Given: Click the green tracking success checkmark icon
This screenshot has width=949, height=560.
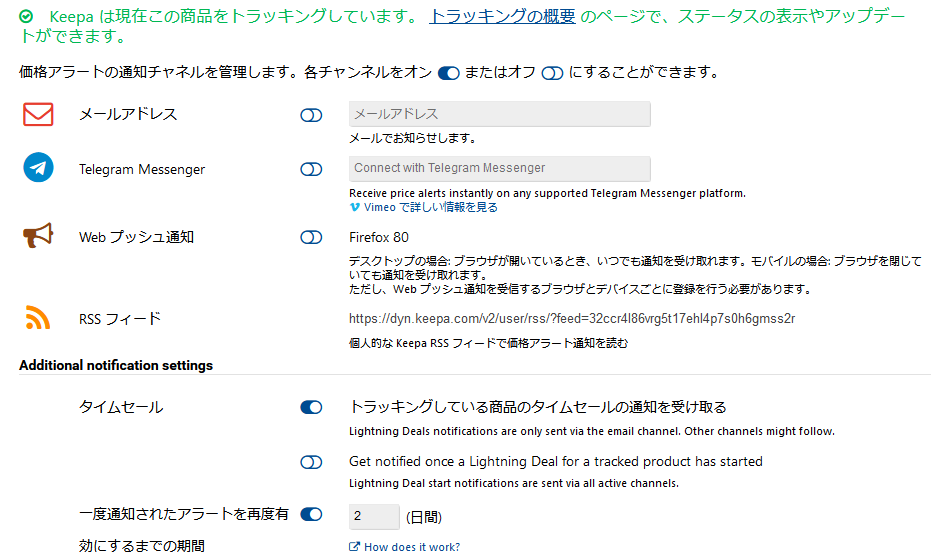Looking at the screenshot, I should (x=26, y=17).
